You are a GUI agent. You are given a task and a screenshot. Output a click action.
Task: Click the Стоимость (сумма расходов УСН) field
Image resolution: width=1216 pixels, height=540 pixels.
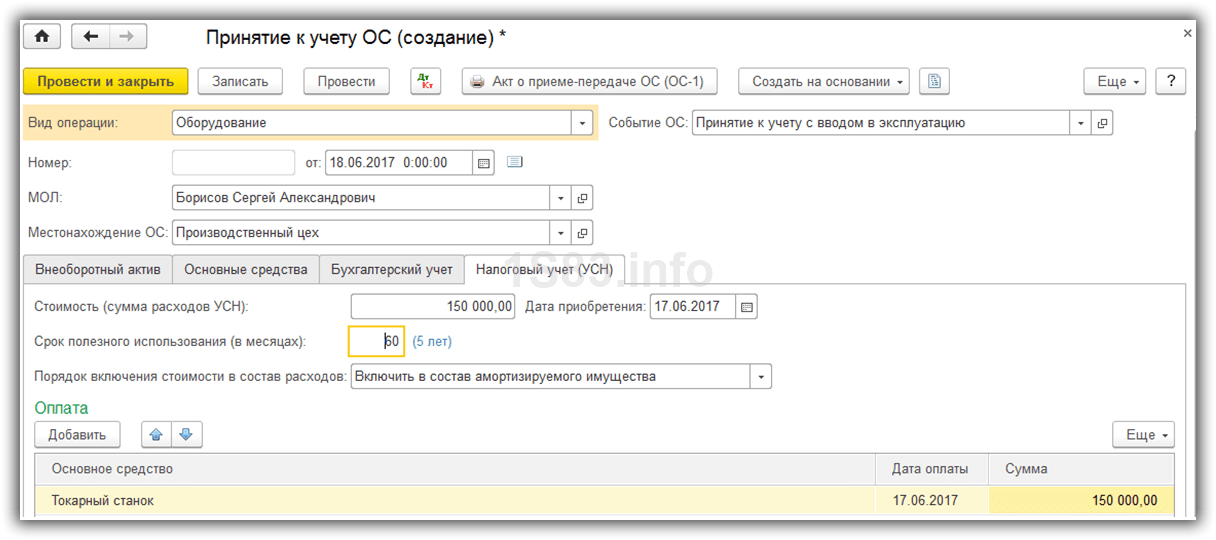[433, 307]
